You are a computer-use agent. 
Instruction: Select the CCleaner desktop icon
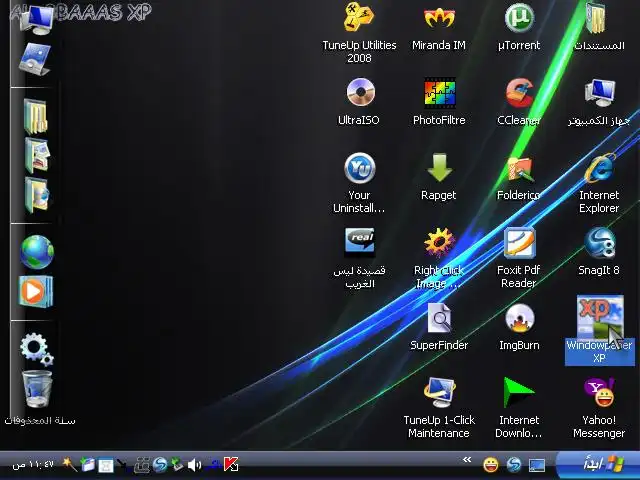[519, 102]
